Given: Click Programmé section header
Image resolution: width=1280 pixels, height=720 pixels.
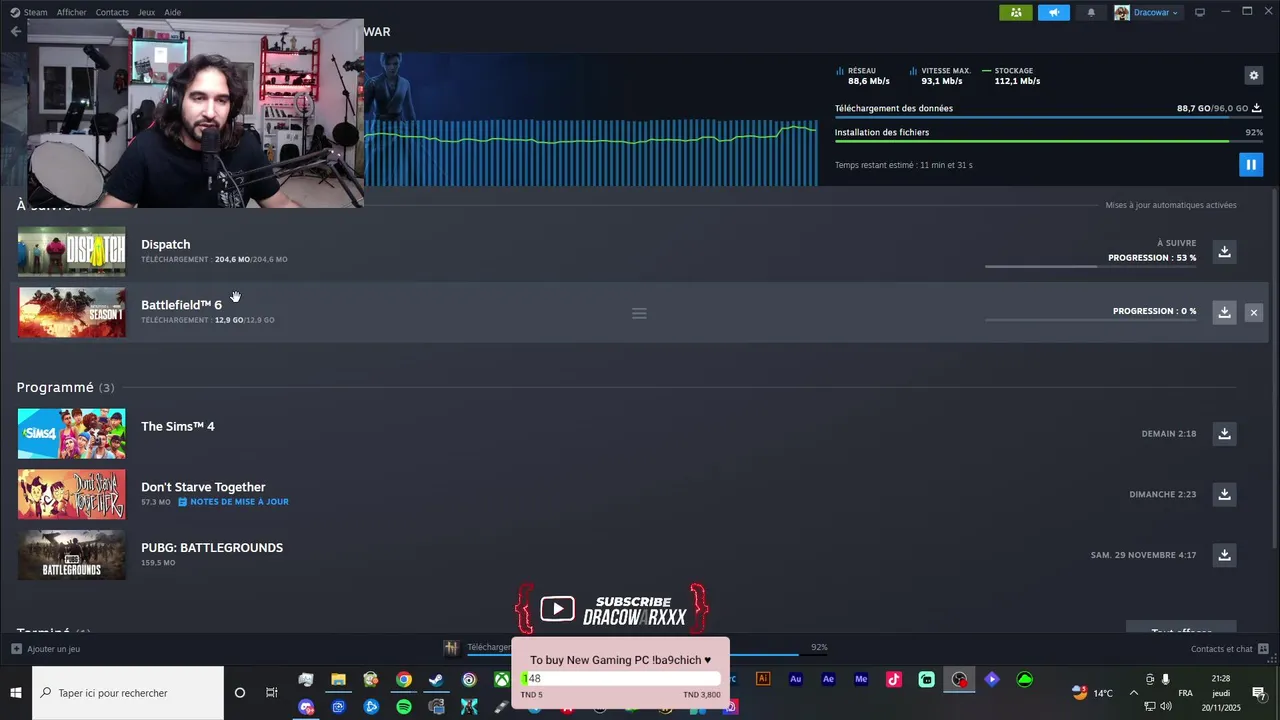Looking at the screenshot, I should click(65, 387).
